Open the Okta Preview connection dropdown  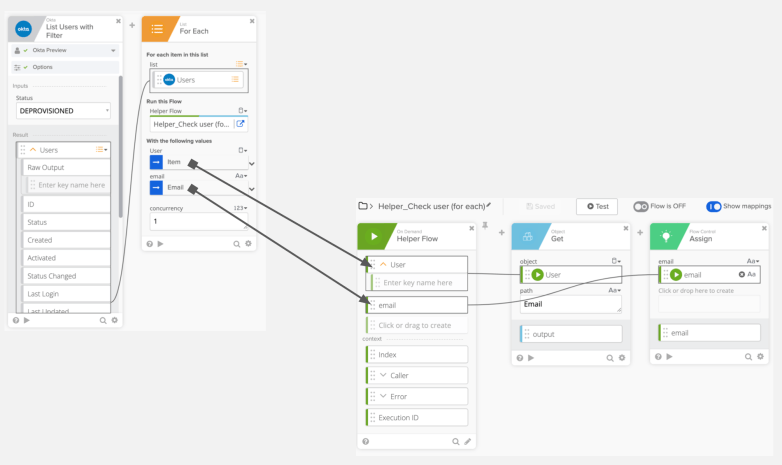point(64,50)
